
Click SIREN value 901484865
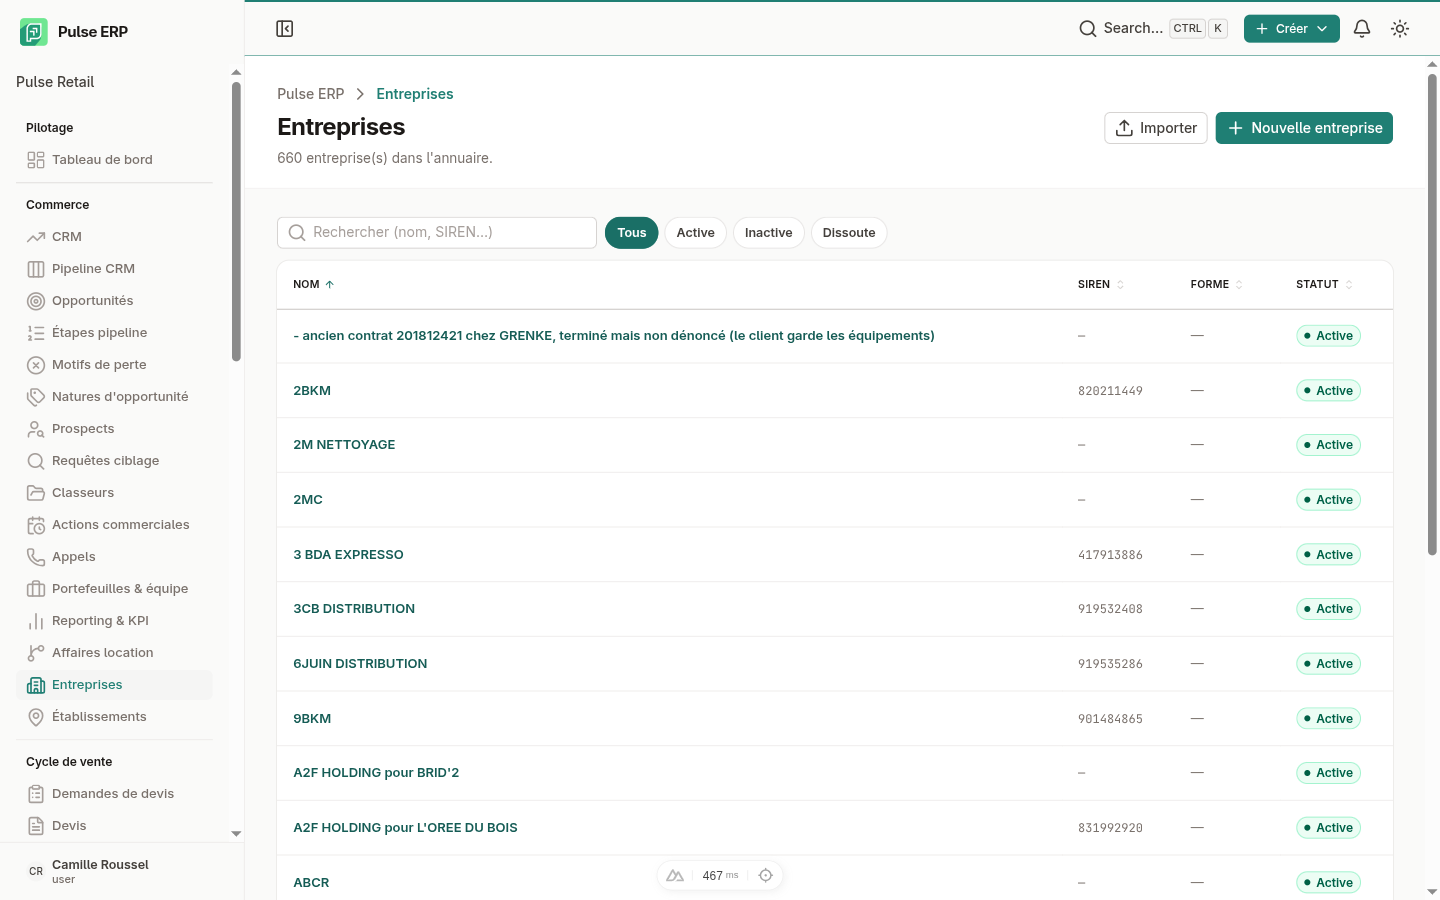click(1110, 719)
